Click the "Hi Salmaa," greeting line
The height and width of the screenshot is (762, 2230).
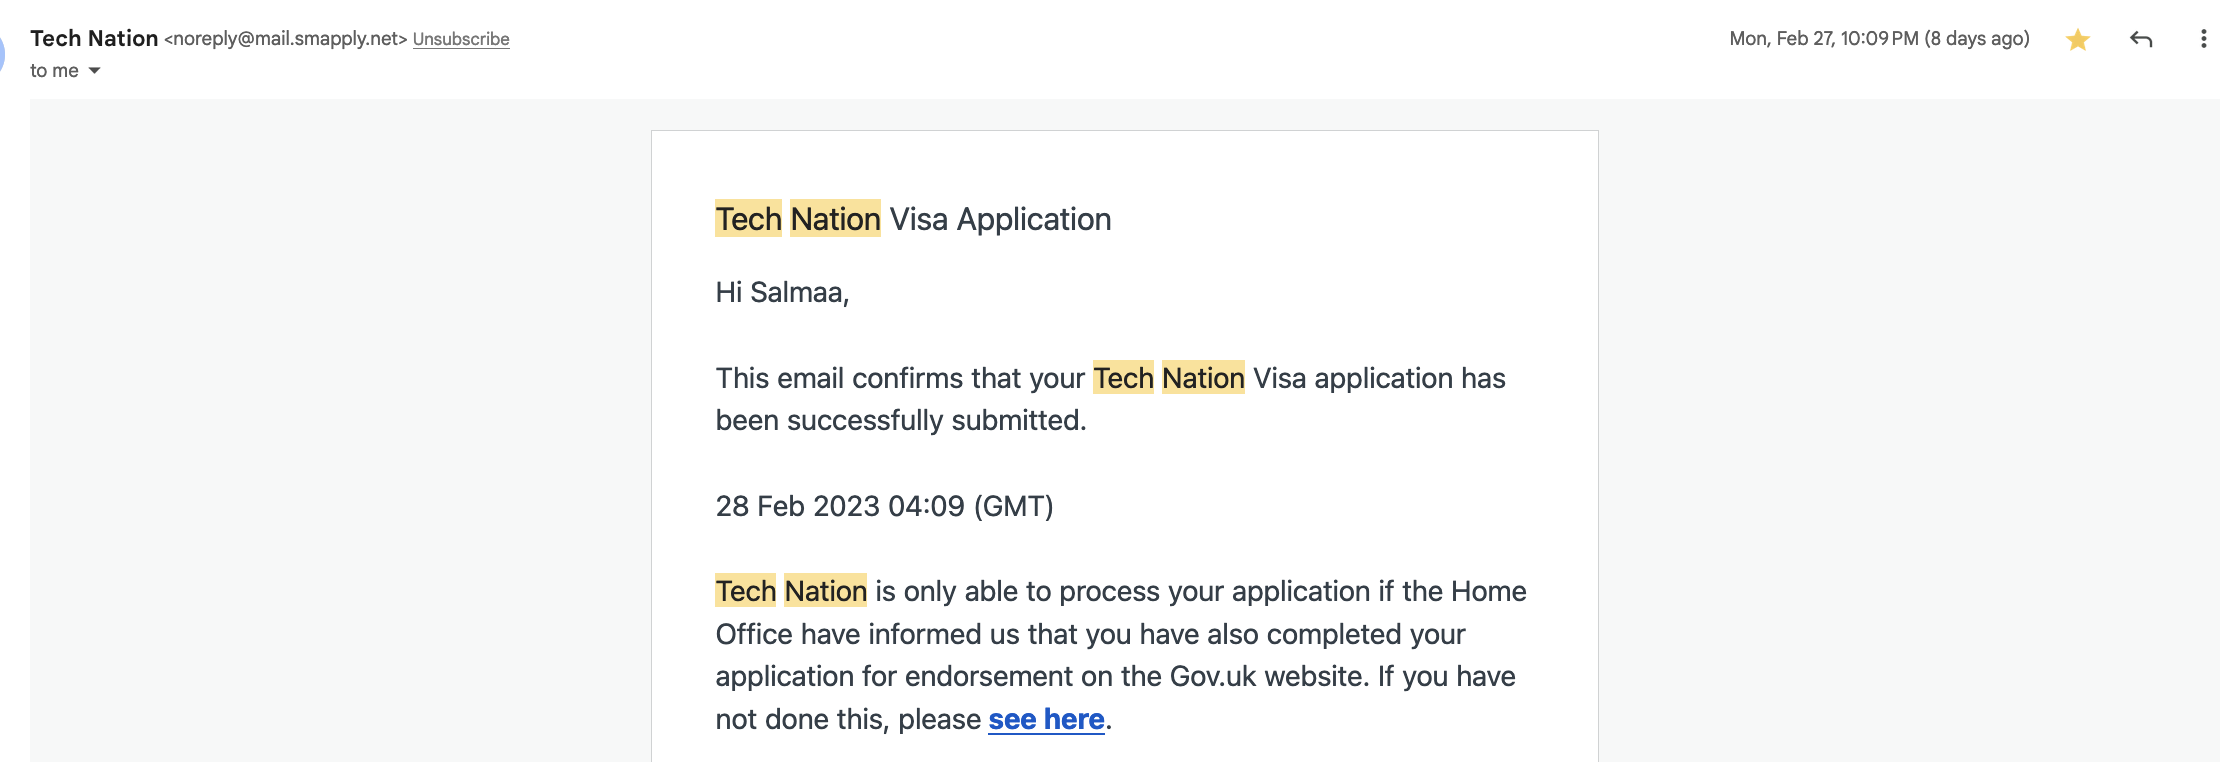[782, 293]
